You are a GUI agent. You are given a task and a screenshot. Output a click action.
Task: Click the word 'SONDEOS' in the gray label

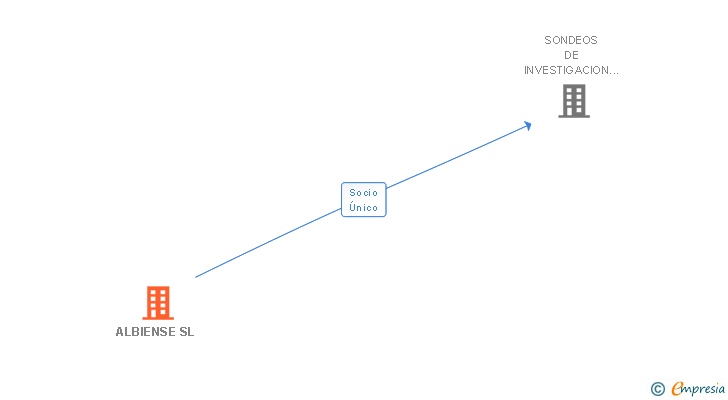(571, 40)
